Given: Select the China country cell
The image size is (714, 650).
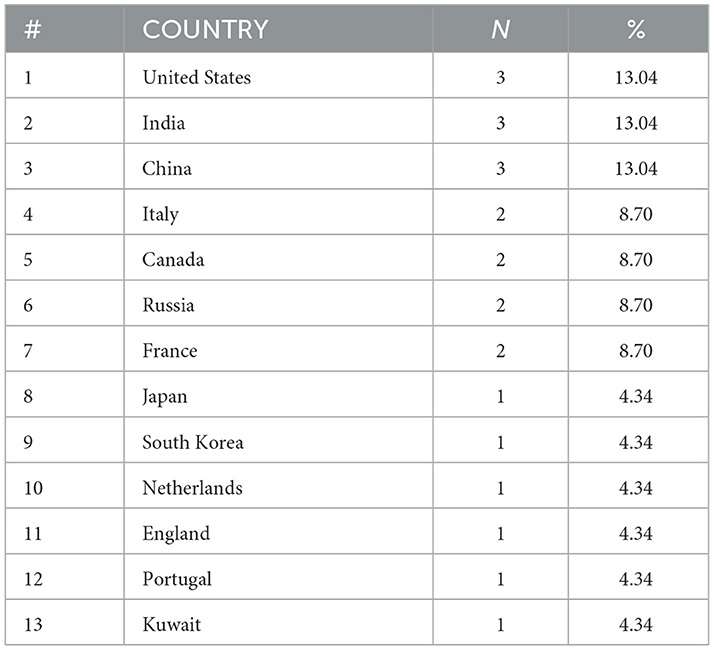Looking at the screenshot, I should pos(166,168).
